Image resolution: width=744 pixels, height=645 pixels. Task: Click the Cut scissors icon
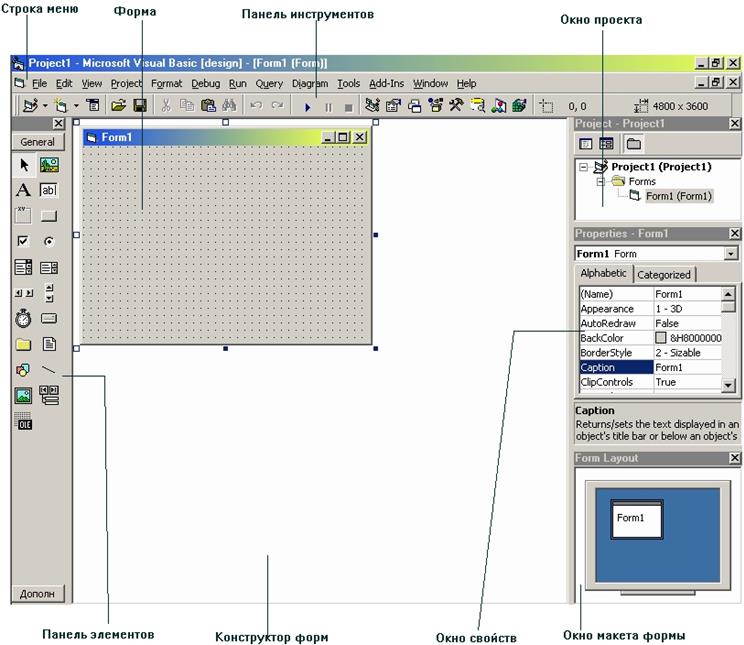coord(166,105)
